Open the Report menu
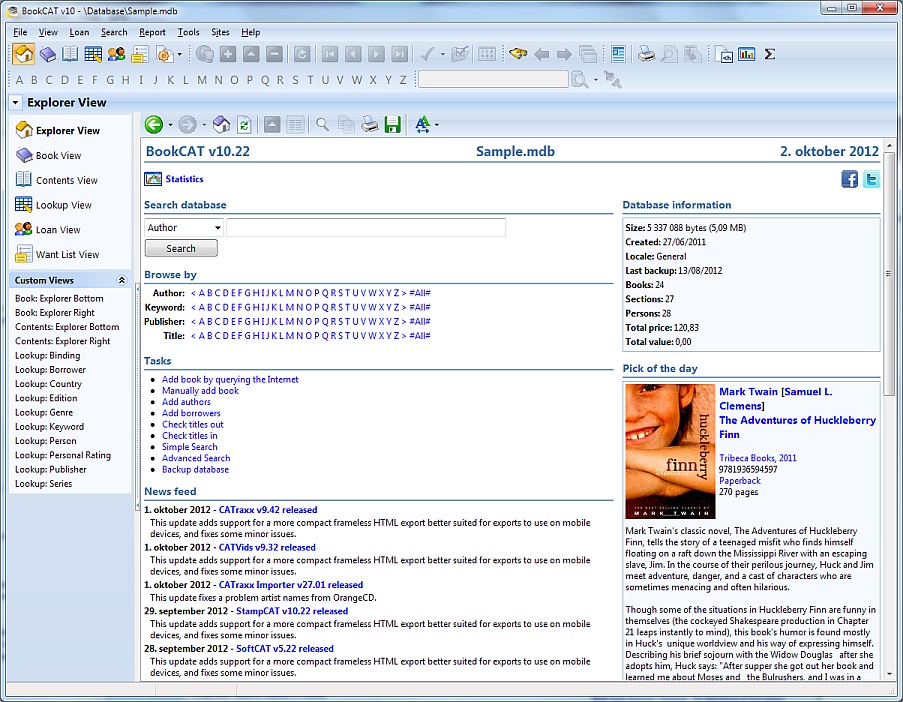 coord(152,32)
